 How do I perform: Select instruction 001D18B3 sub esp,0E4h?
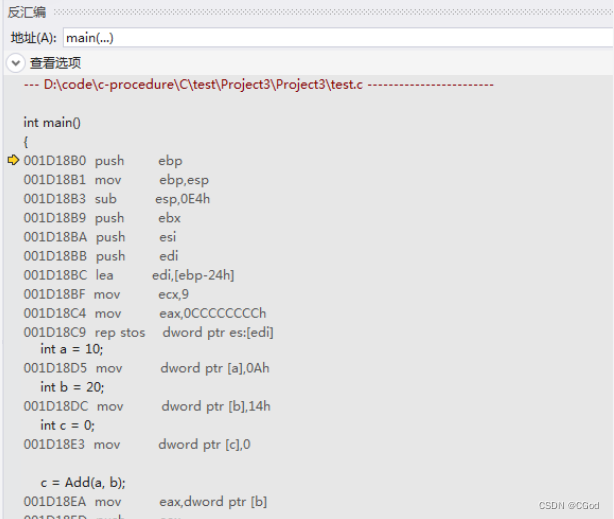pyautogui.click(x=117, y=199)
